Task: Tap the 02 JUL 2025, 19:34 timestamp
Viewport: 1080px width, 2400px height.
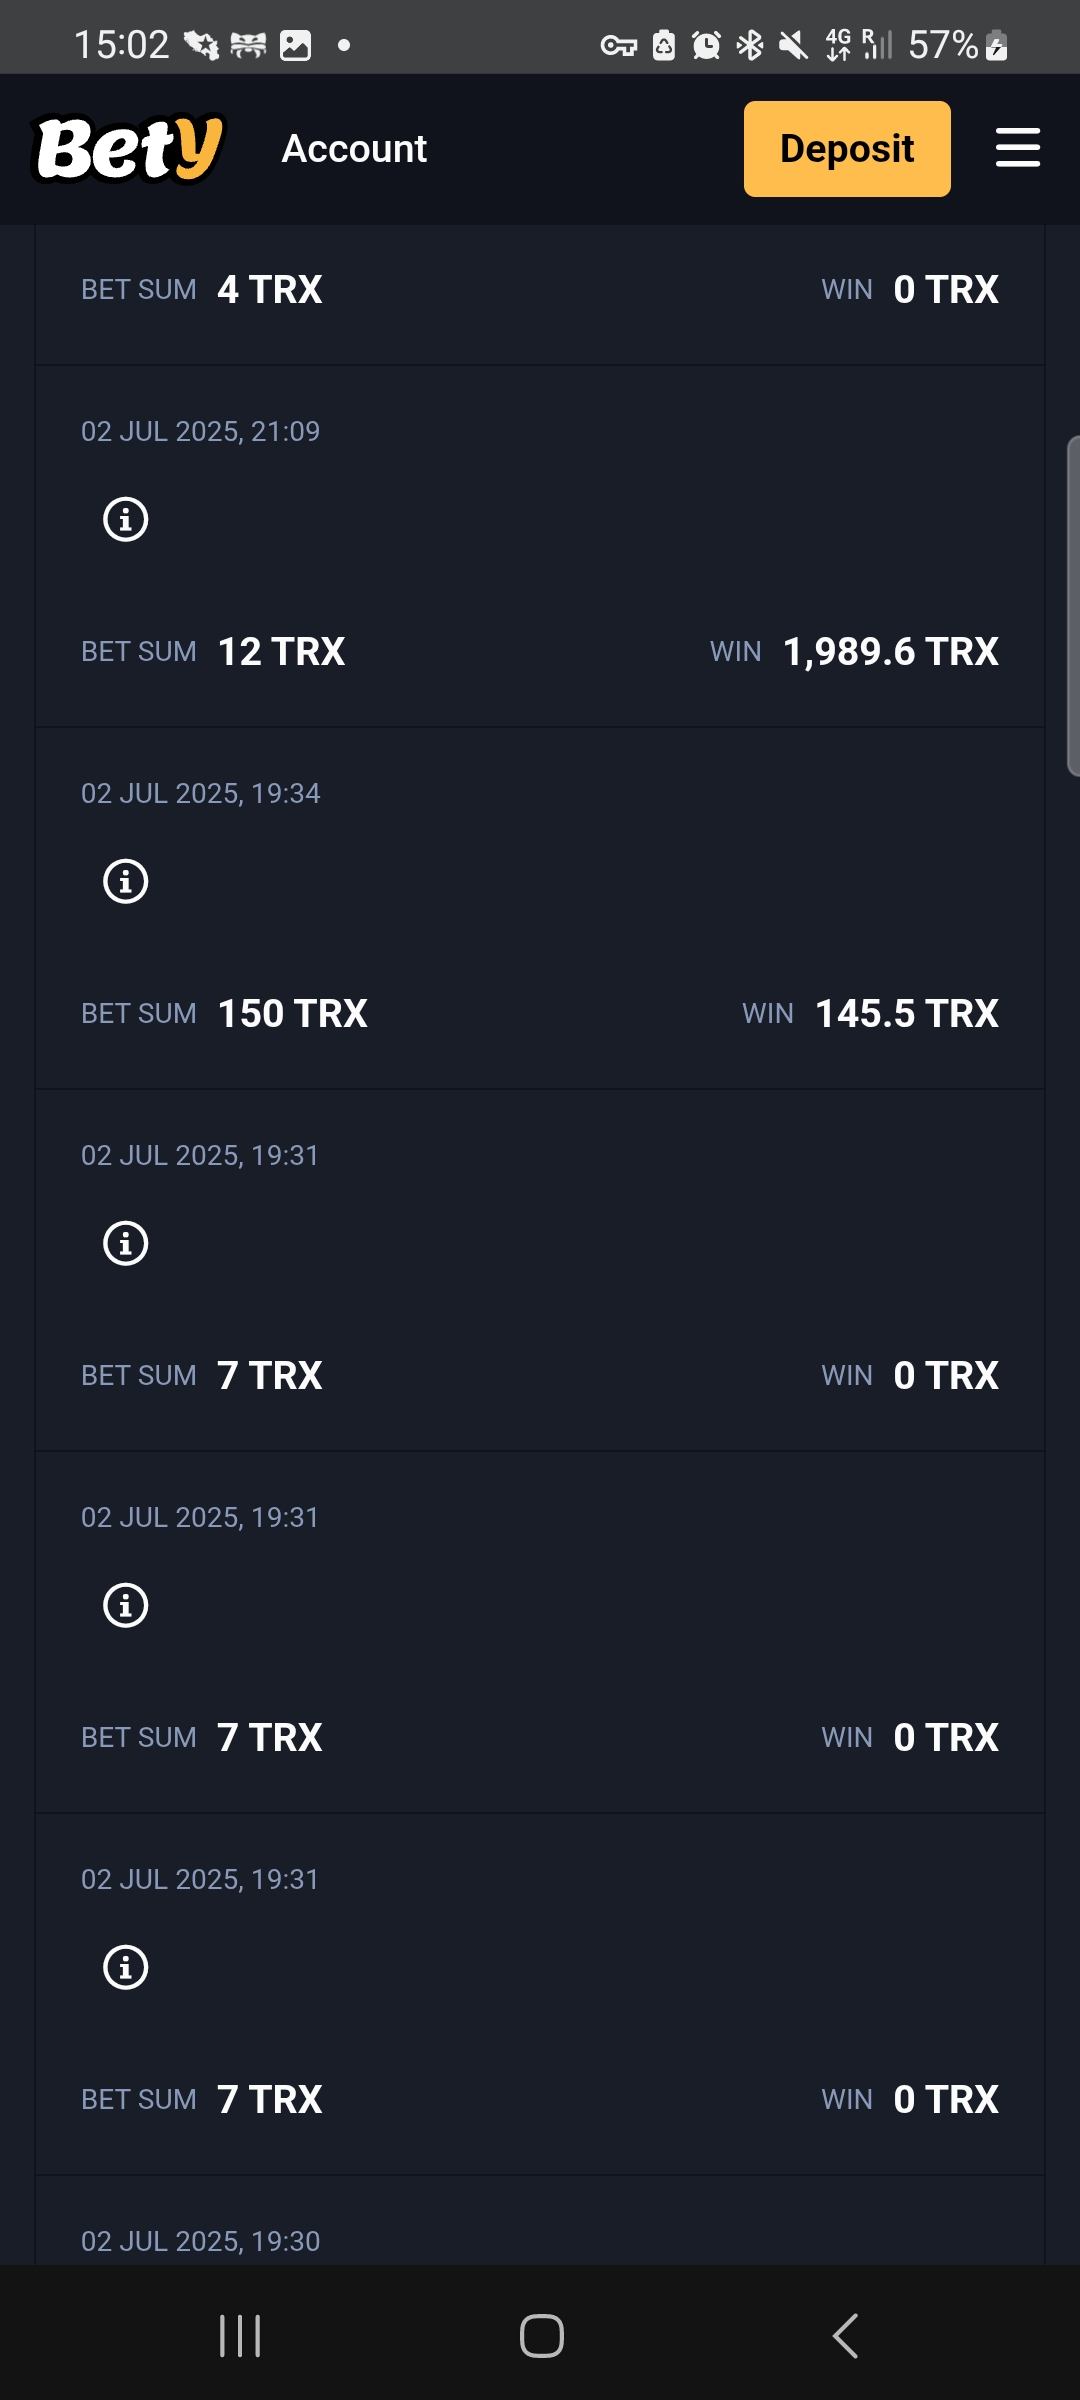Action: pyautogui.click(x=200, y=794)
